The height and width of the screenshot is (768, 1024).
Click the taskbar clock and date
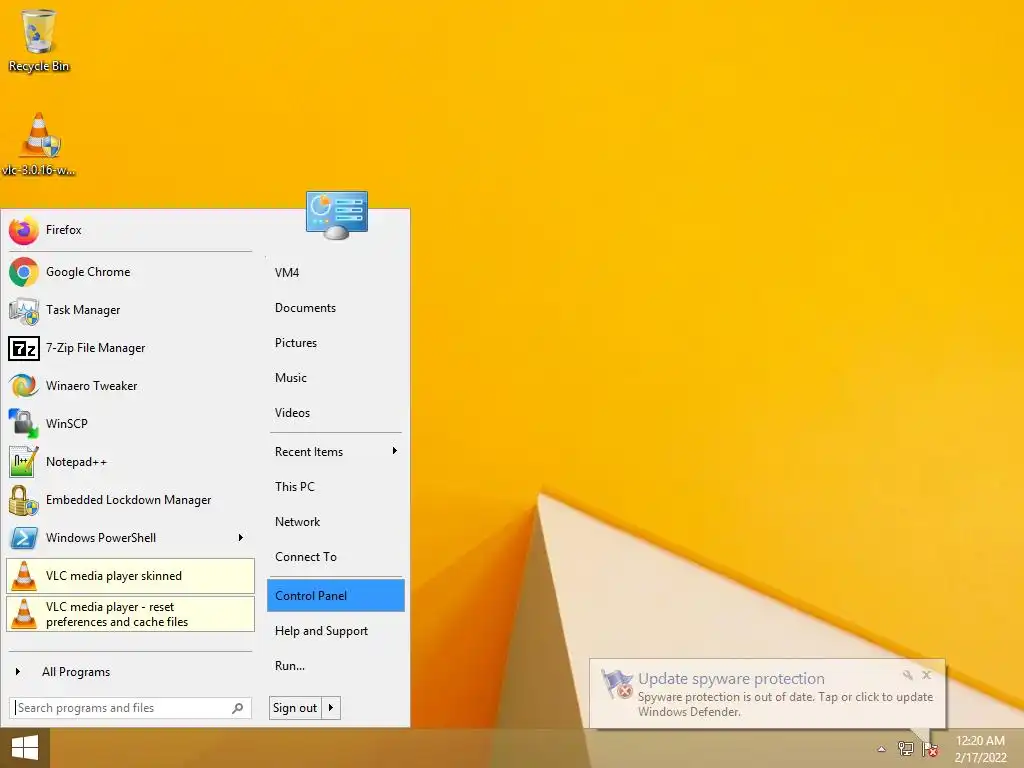980,749
